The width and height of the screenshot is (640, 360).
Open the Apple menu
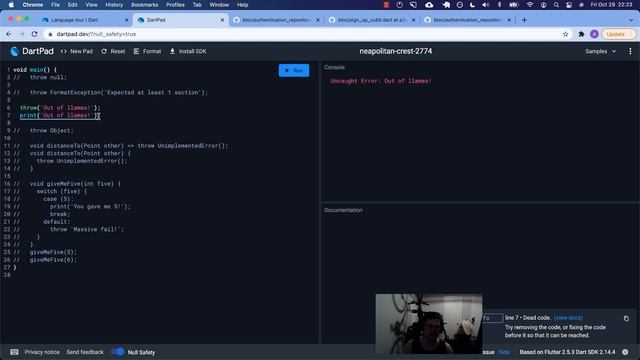(x=11, y=5)
